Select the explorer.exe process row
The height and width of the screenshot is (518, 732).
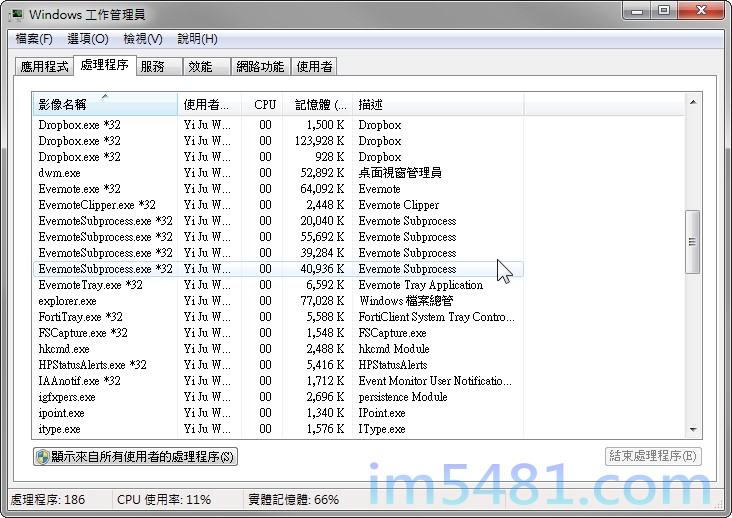point(278,301)
